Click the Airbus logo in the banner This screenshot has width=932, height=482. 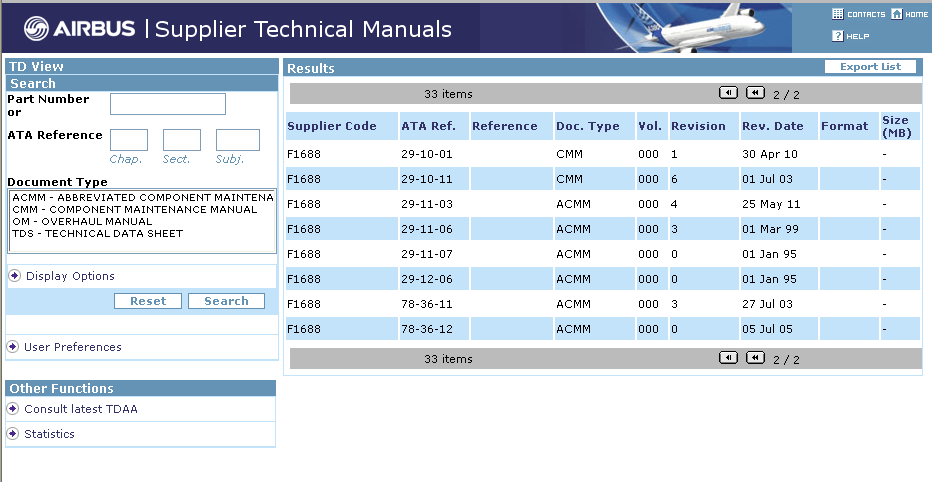click(79, 29)
